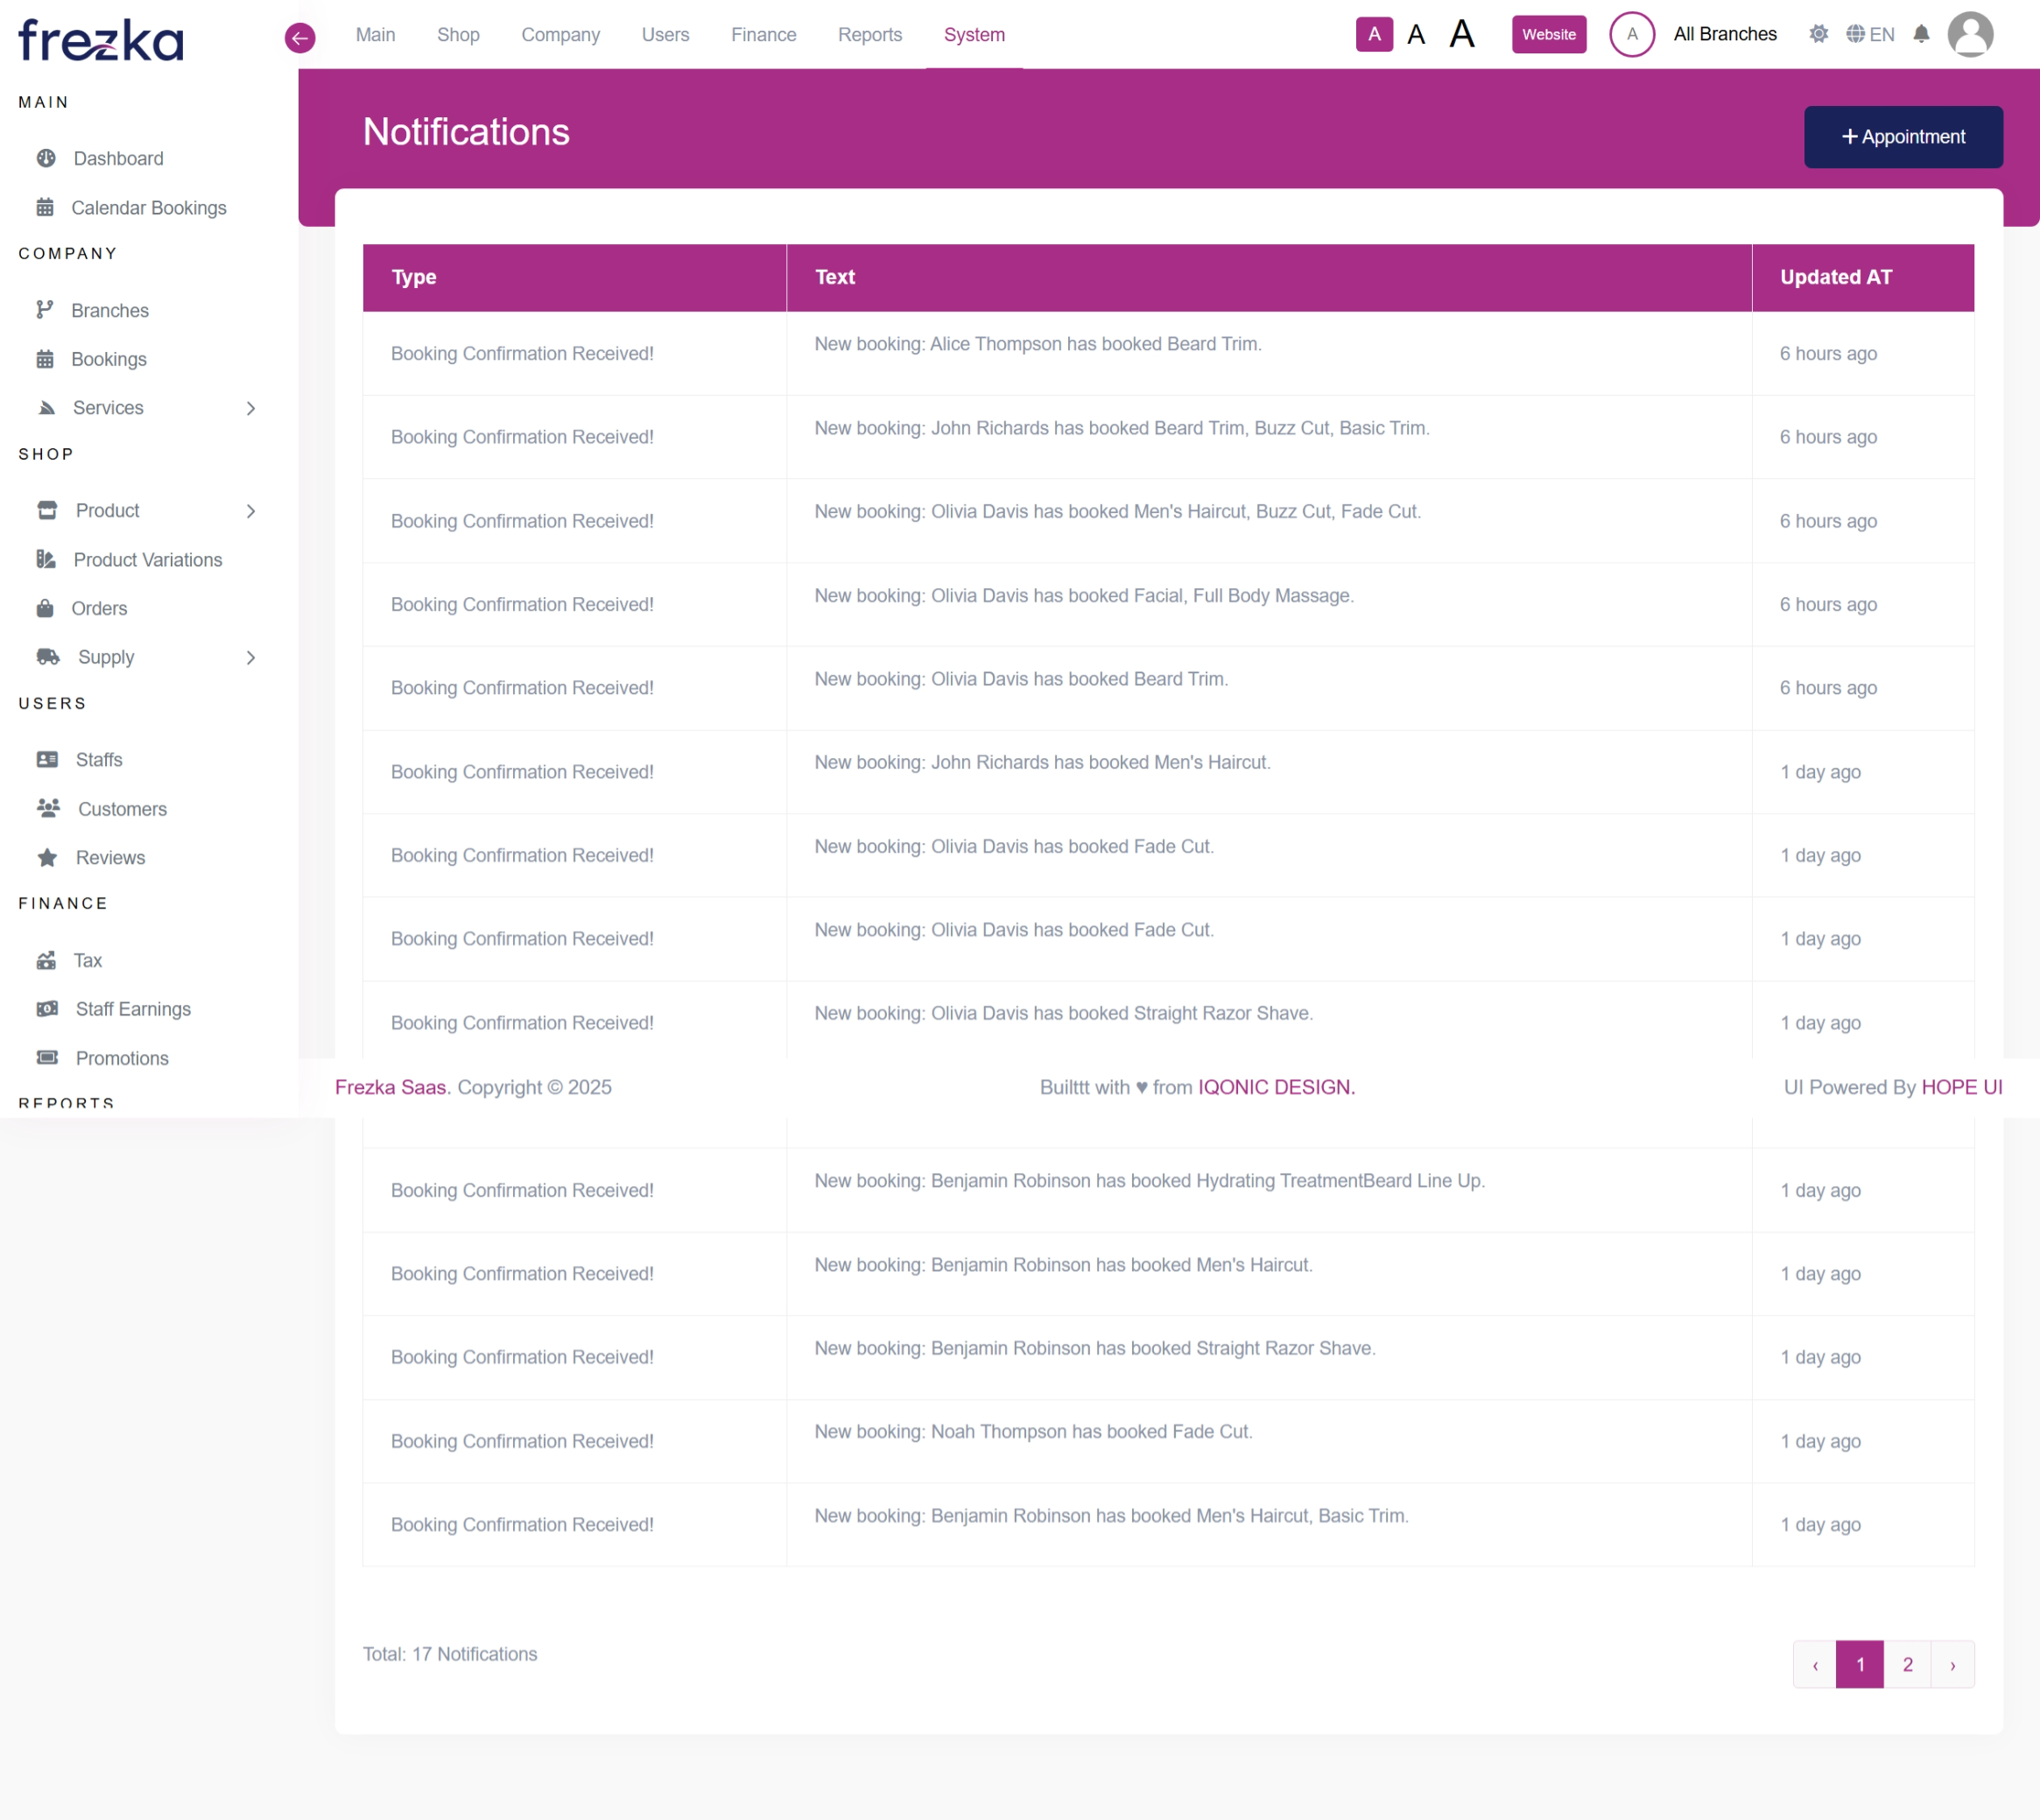Open the Reports top menu
2040x1820 pixels.
869,34
